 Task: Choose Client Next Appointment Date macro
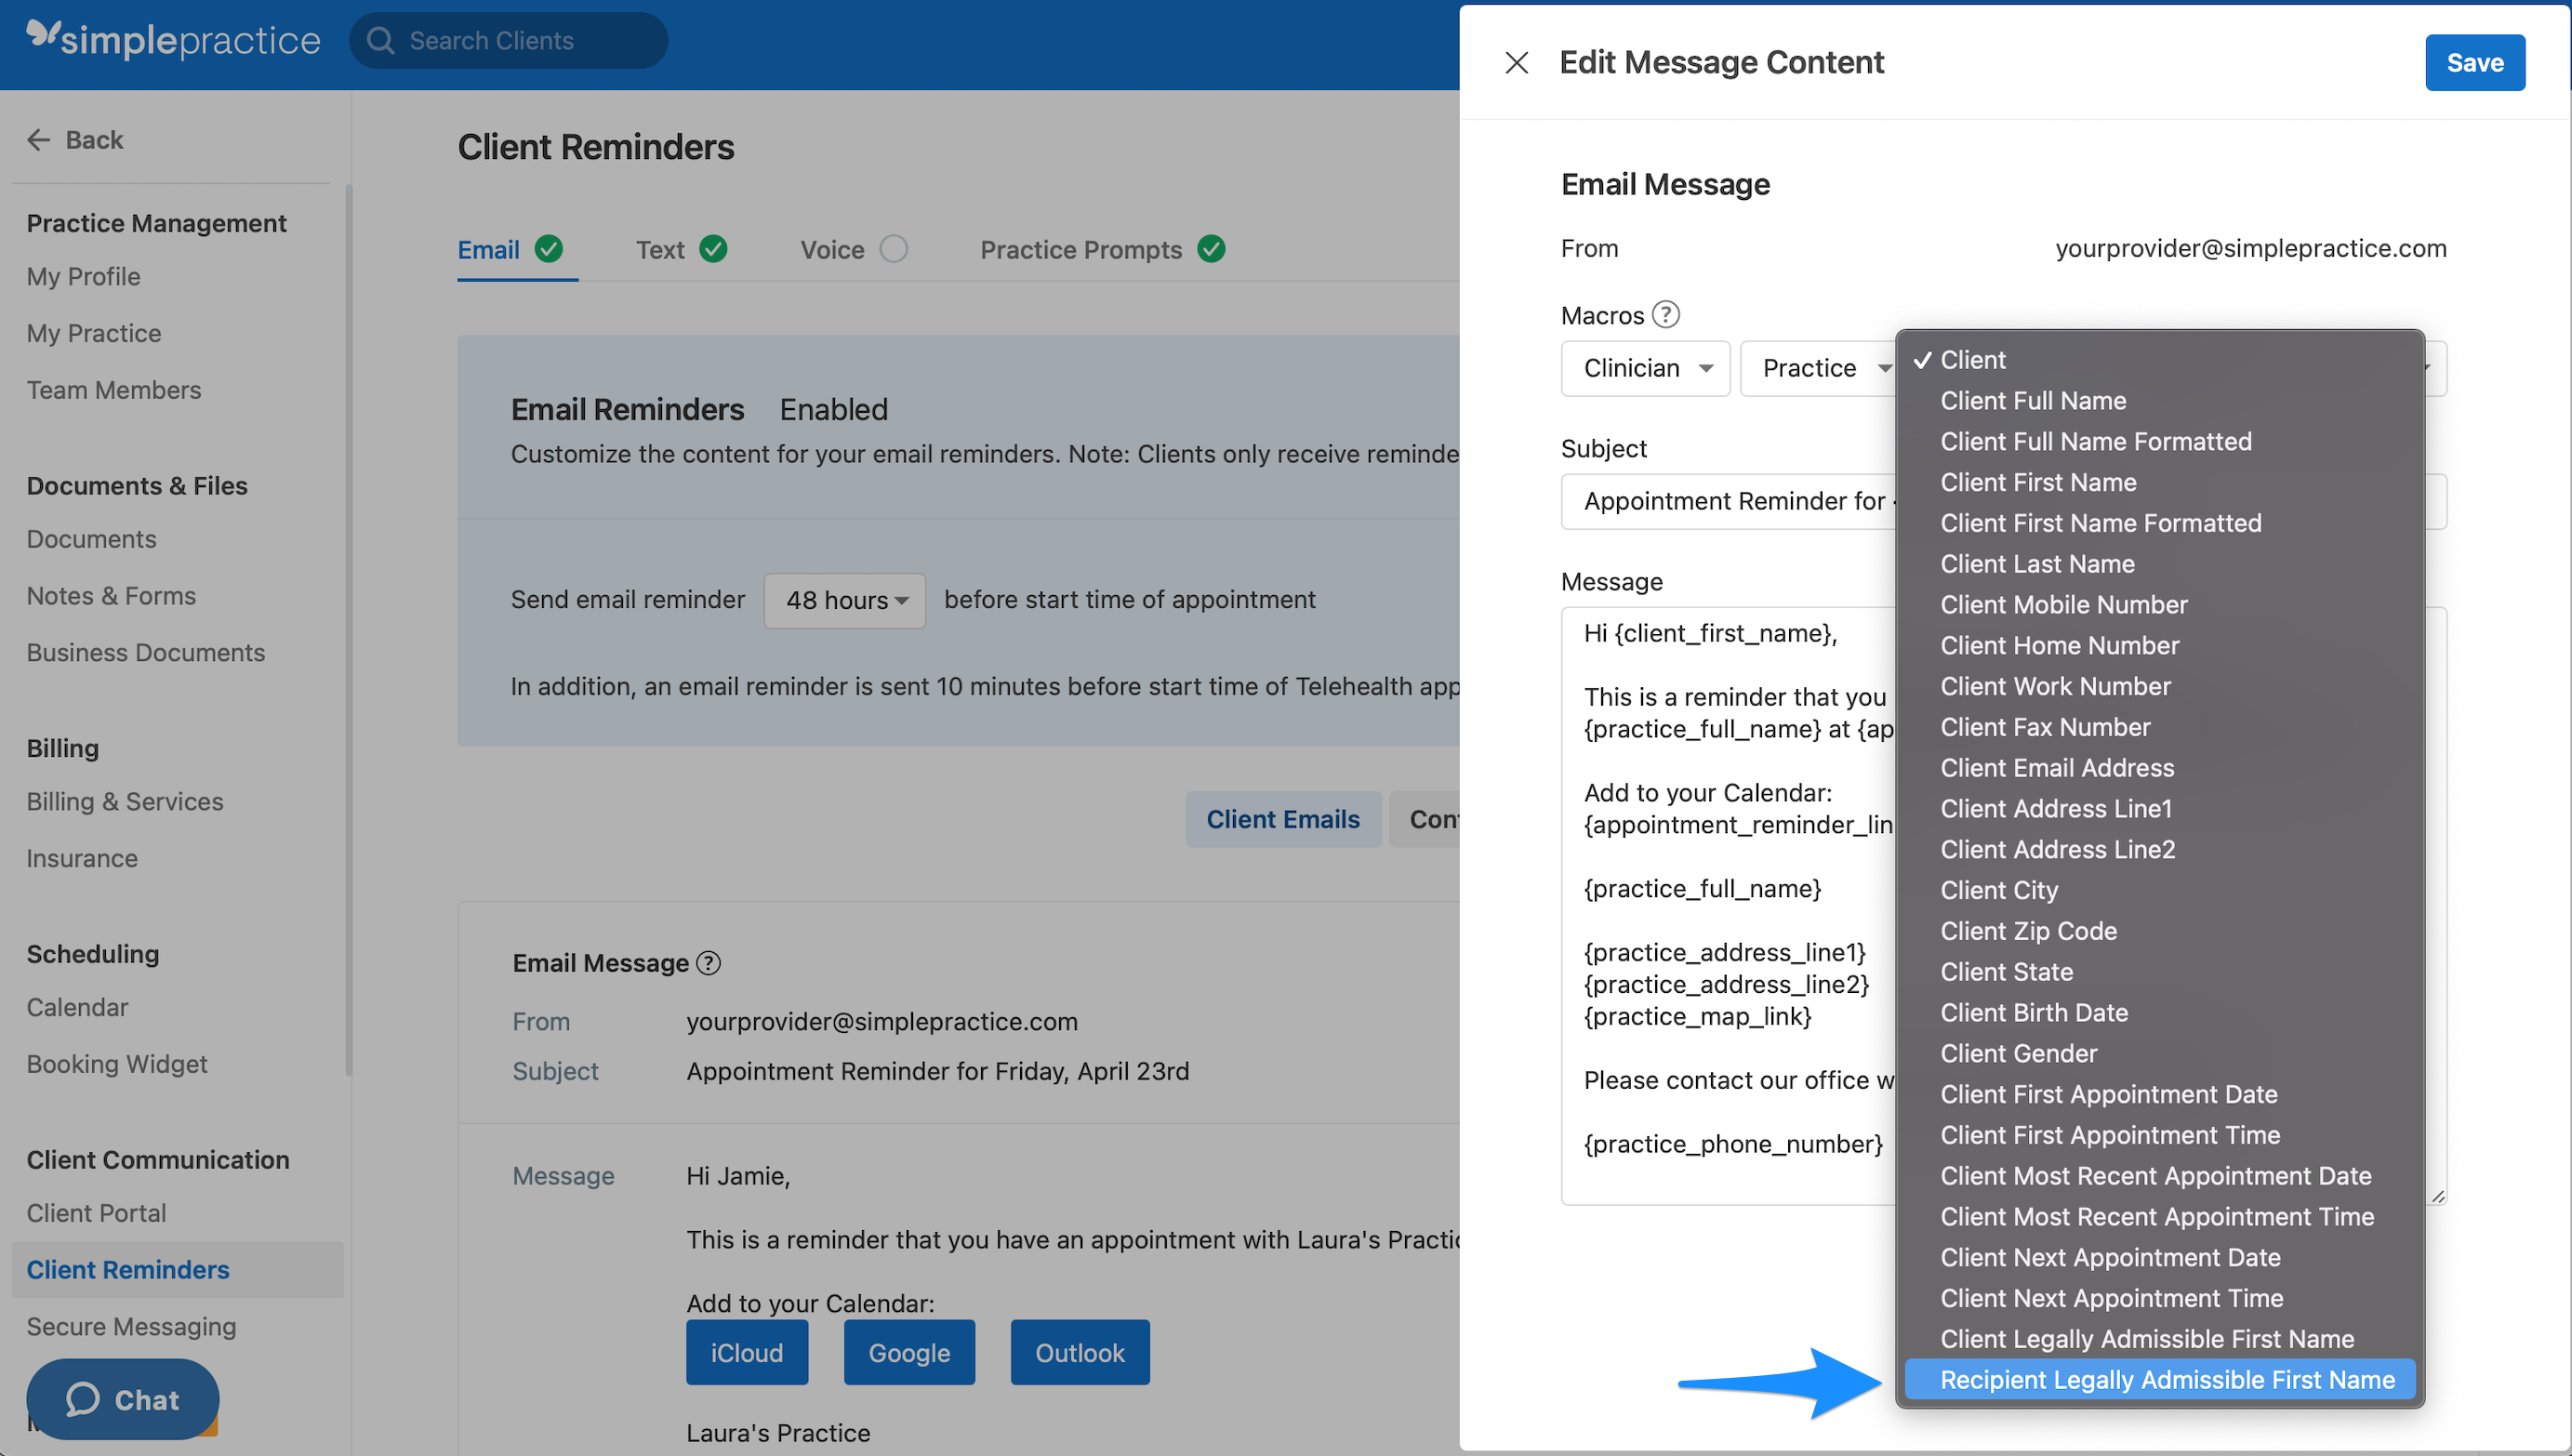tap(2160, 1258)
